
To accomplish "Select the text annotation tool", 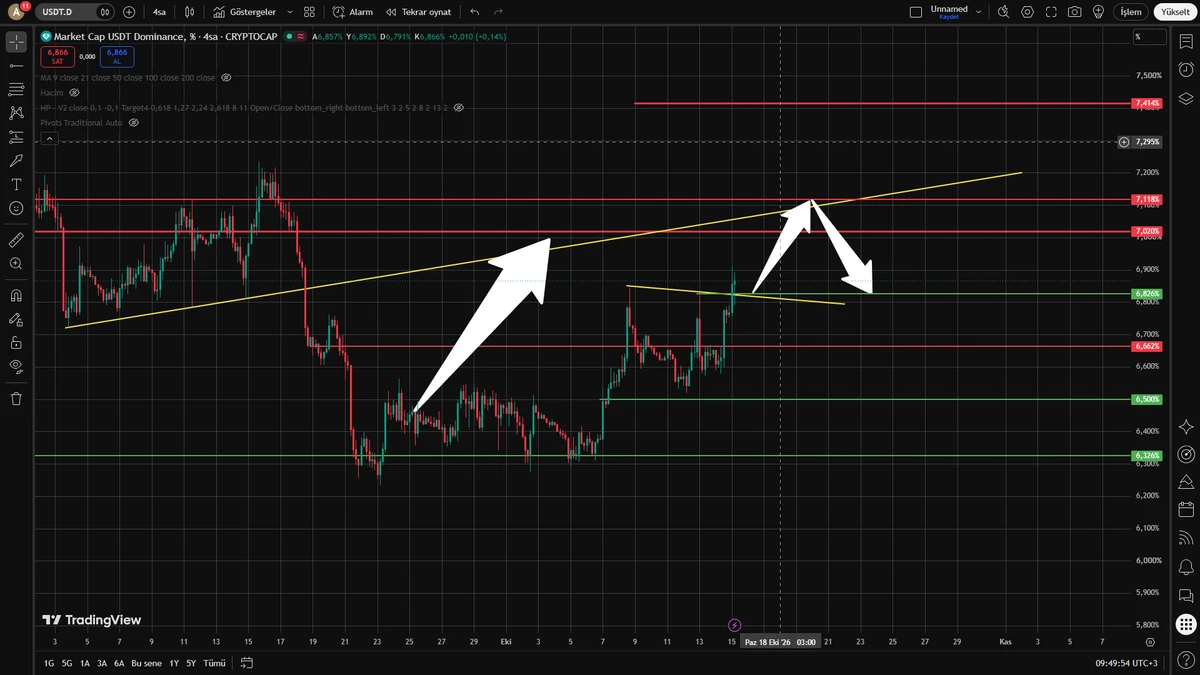I will [x=16, y=185].
